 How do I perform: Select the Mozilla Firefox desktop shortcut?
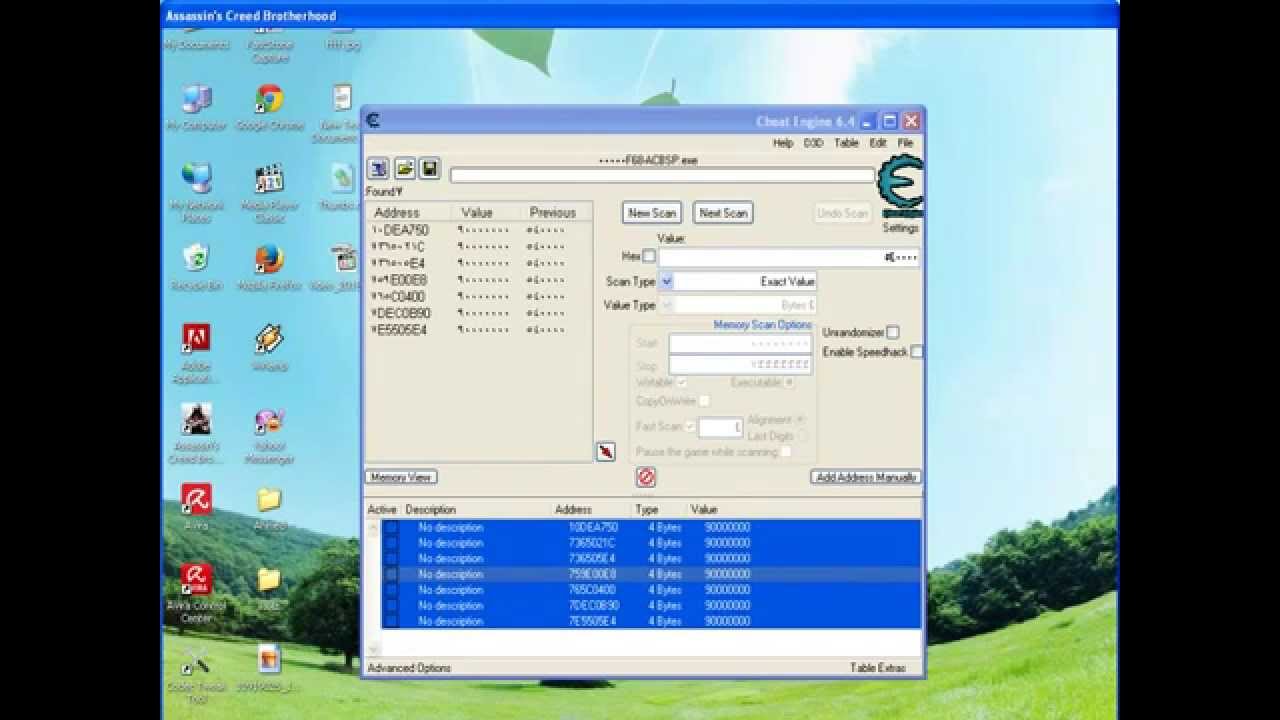(269, 267)
